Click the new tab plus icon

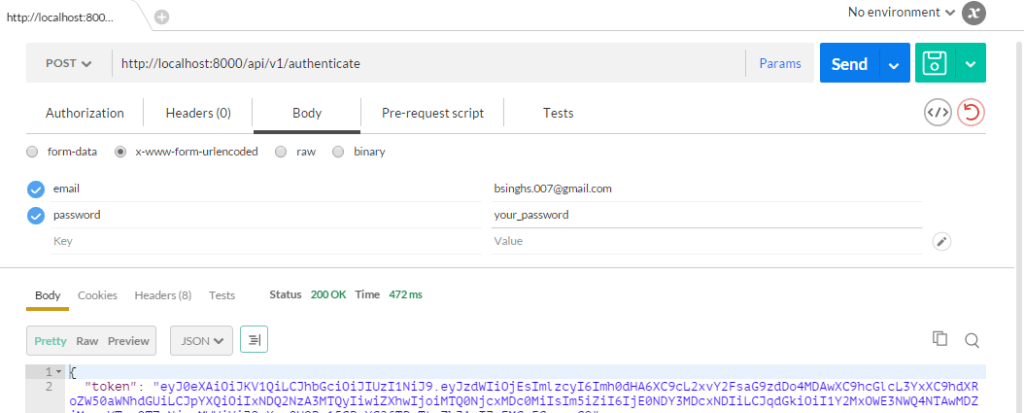162,17
